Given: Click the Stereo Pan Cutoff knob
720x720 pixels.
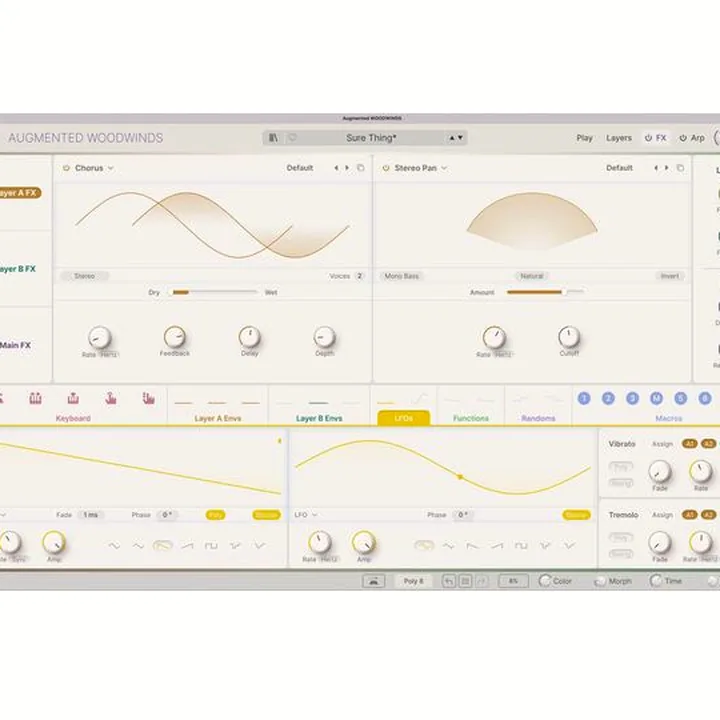Looking at the screenshot, I should click(569, 337).
